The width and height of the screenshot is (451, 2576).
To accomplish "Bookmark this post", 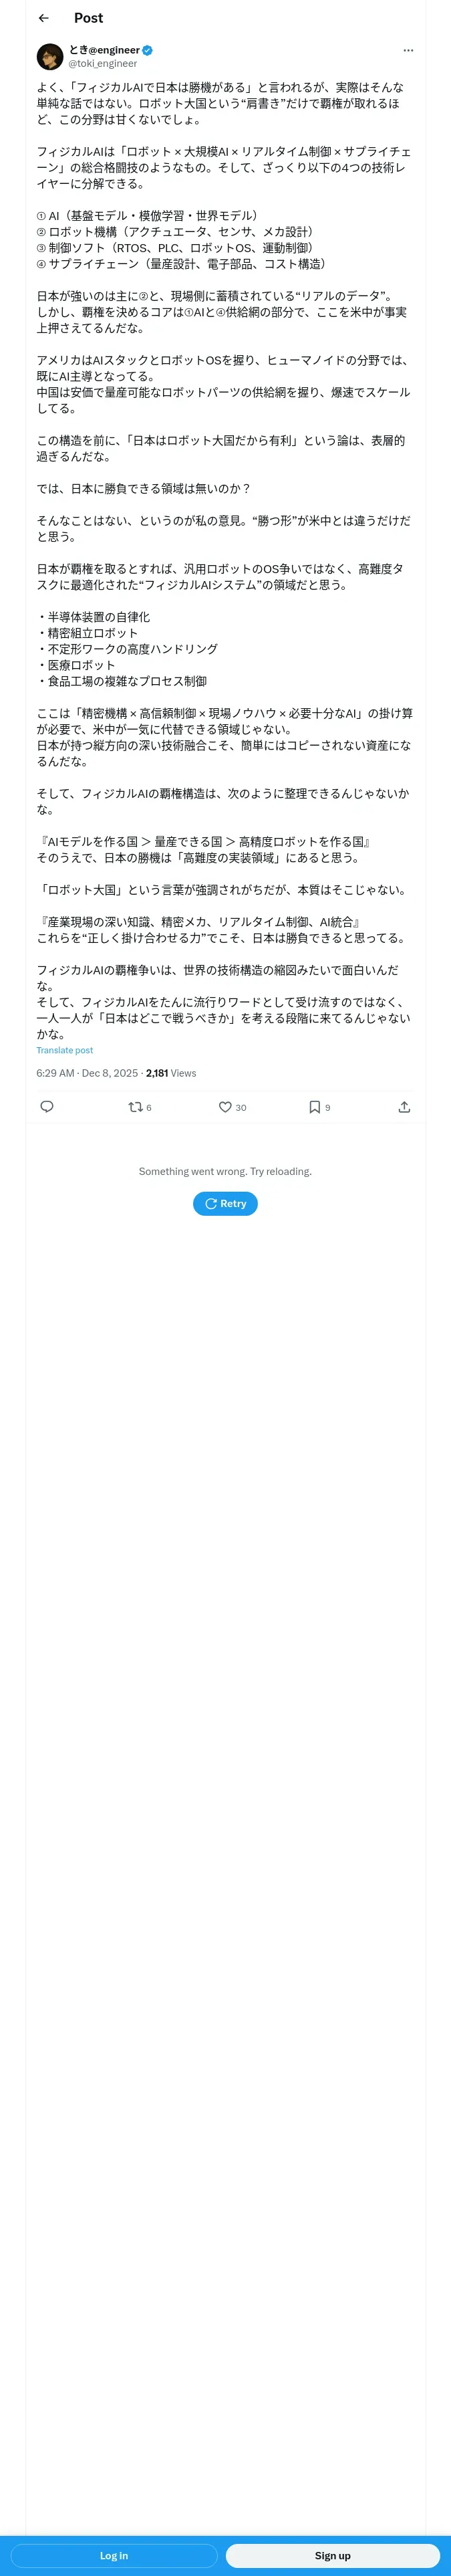I will click(315, 1106).
